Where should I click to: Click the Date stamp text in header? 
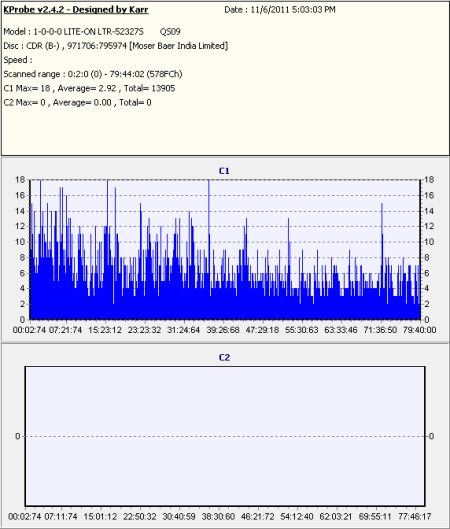280,10
